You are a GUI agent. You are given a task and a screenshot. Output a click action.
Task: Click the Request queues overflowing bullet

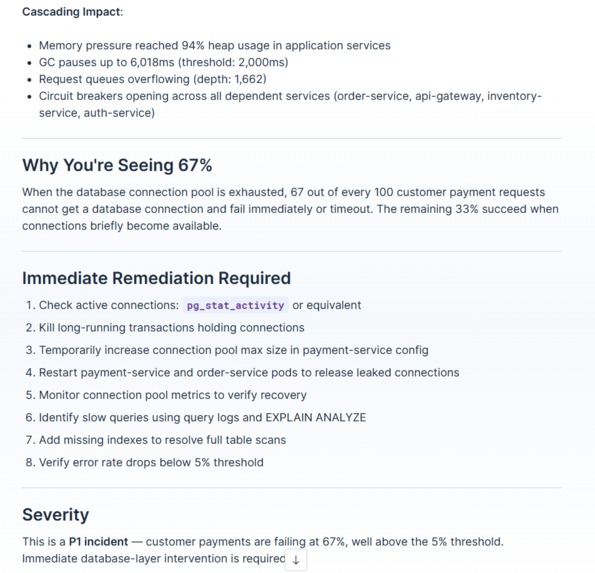click(x=153, y=79)
